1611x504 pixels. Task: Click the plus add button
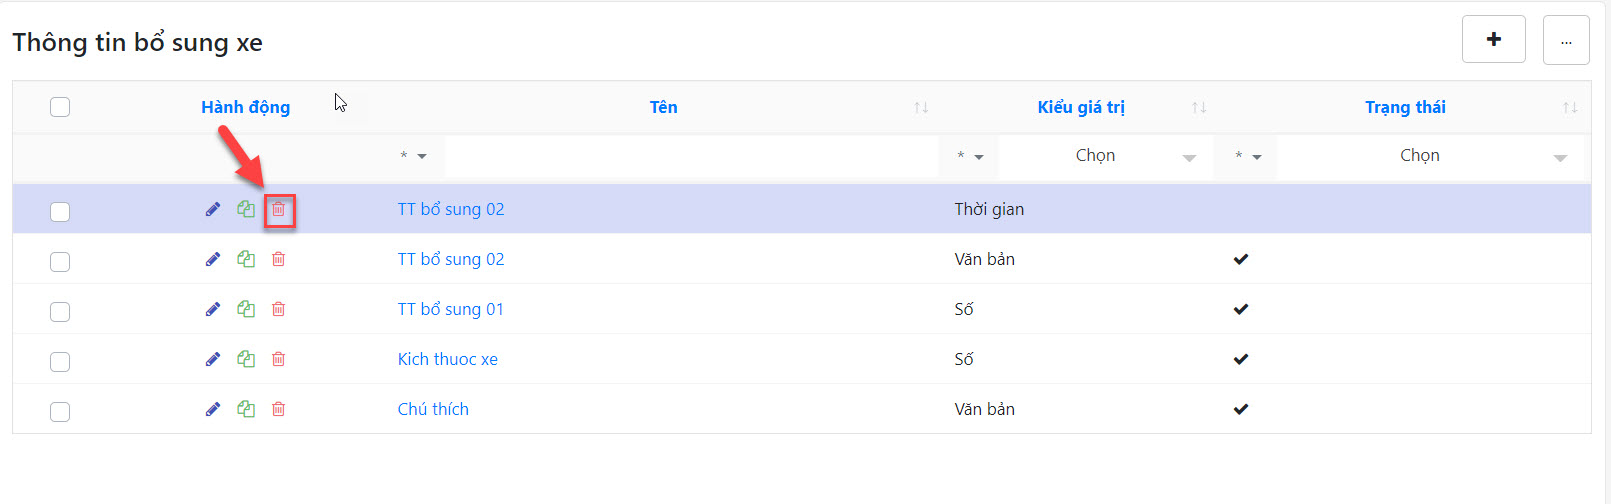coord(1493,40)
